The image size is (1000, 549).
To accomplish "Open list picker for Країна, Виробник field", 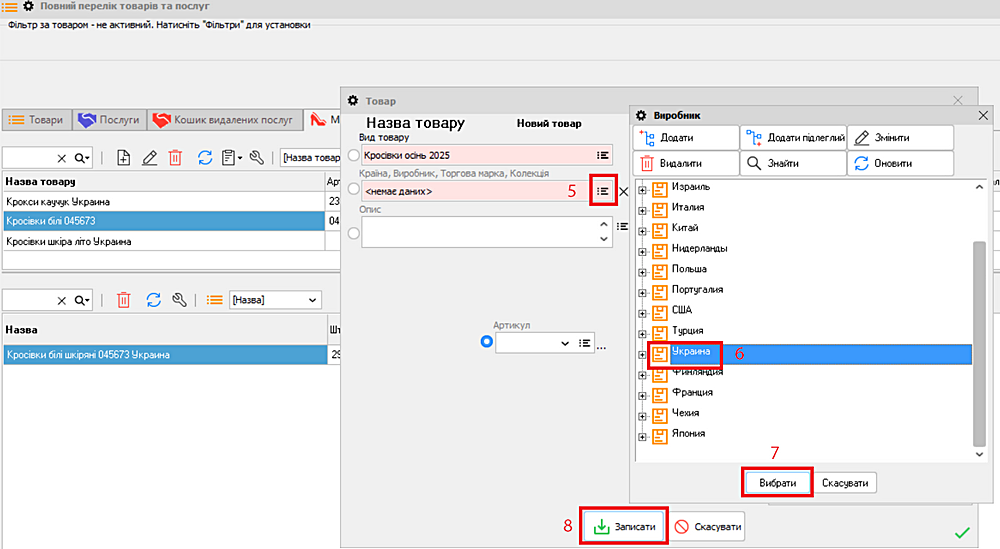I will [x=602, y=190].
